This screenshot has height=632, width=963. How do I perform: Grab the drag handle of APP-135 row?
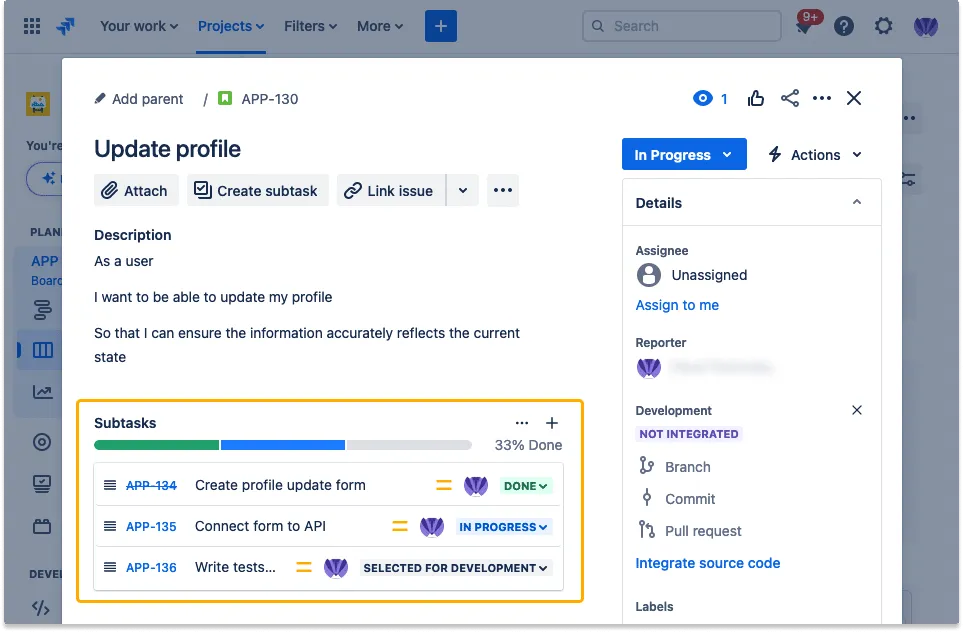pyautogui.click(x=110, y=526)
